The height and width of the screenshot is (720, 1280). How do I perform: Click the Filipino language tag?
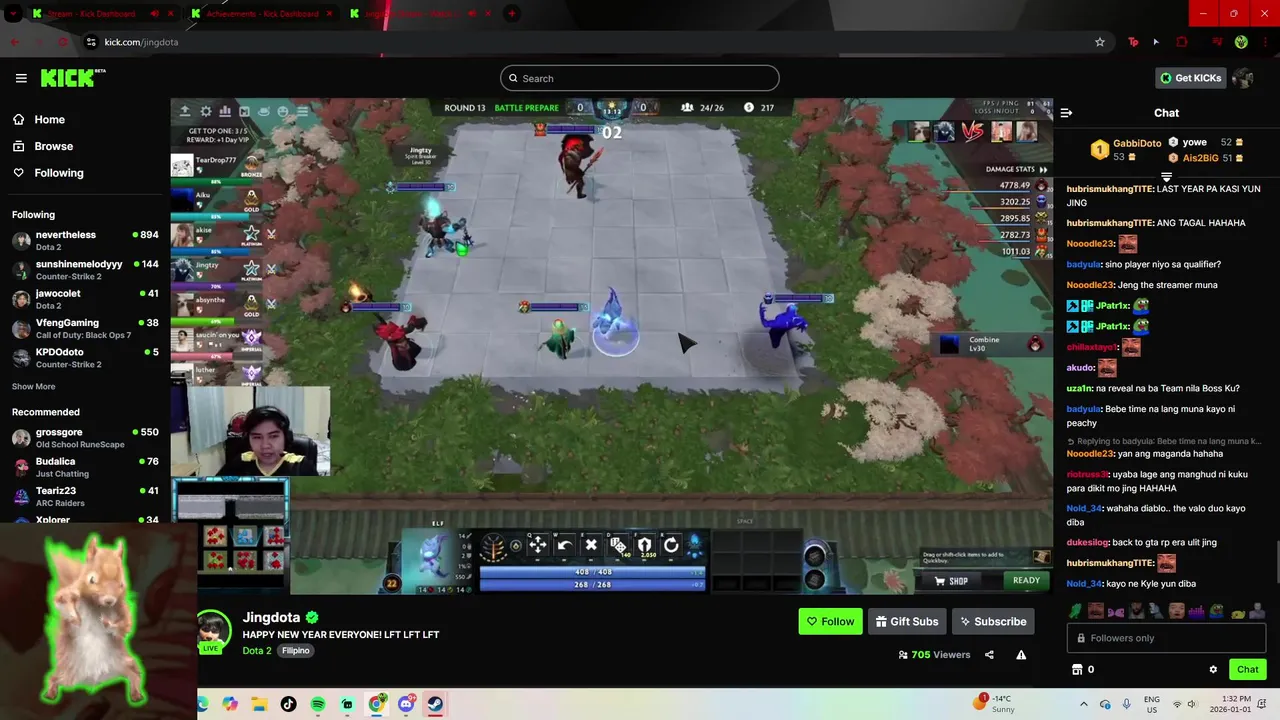coord(296,650)
